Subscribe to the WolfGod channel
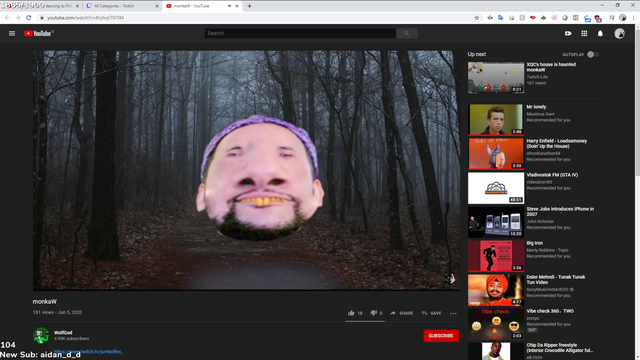This screenshot has width=640, height=360. [441, 336]
